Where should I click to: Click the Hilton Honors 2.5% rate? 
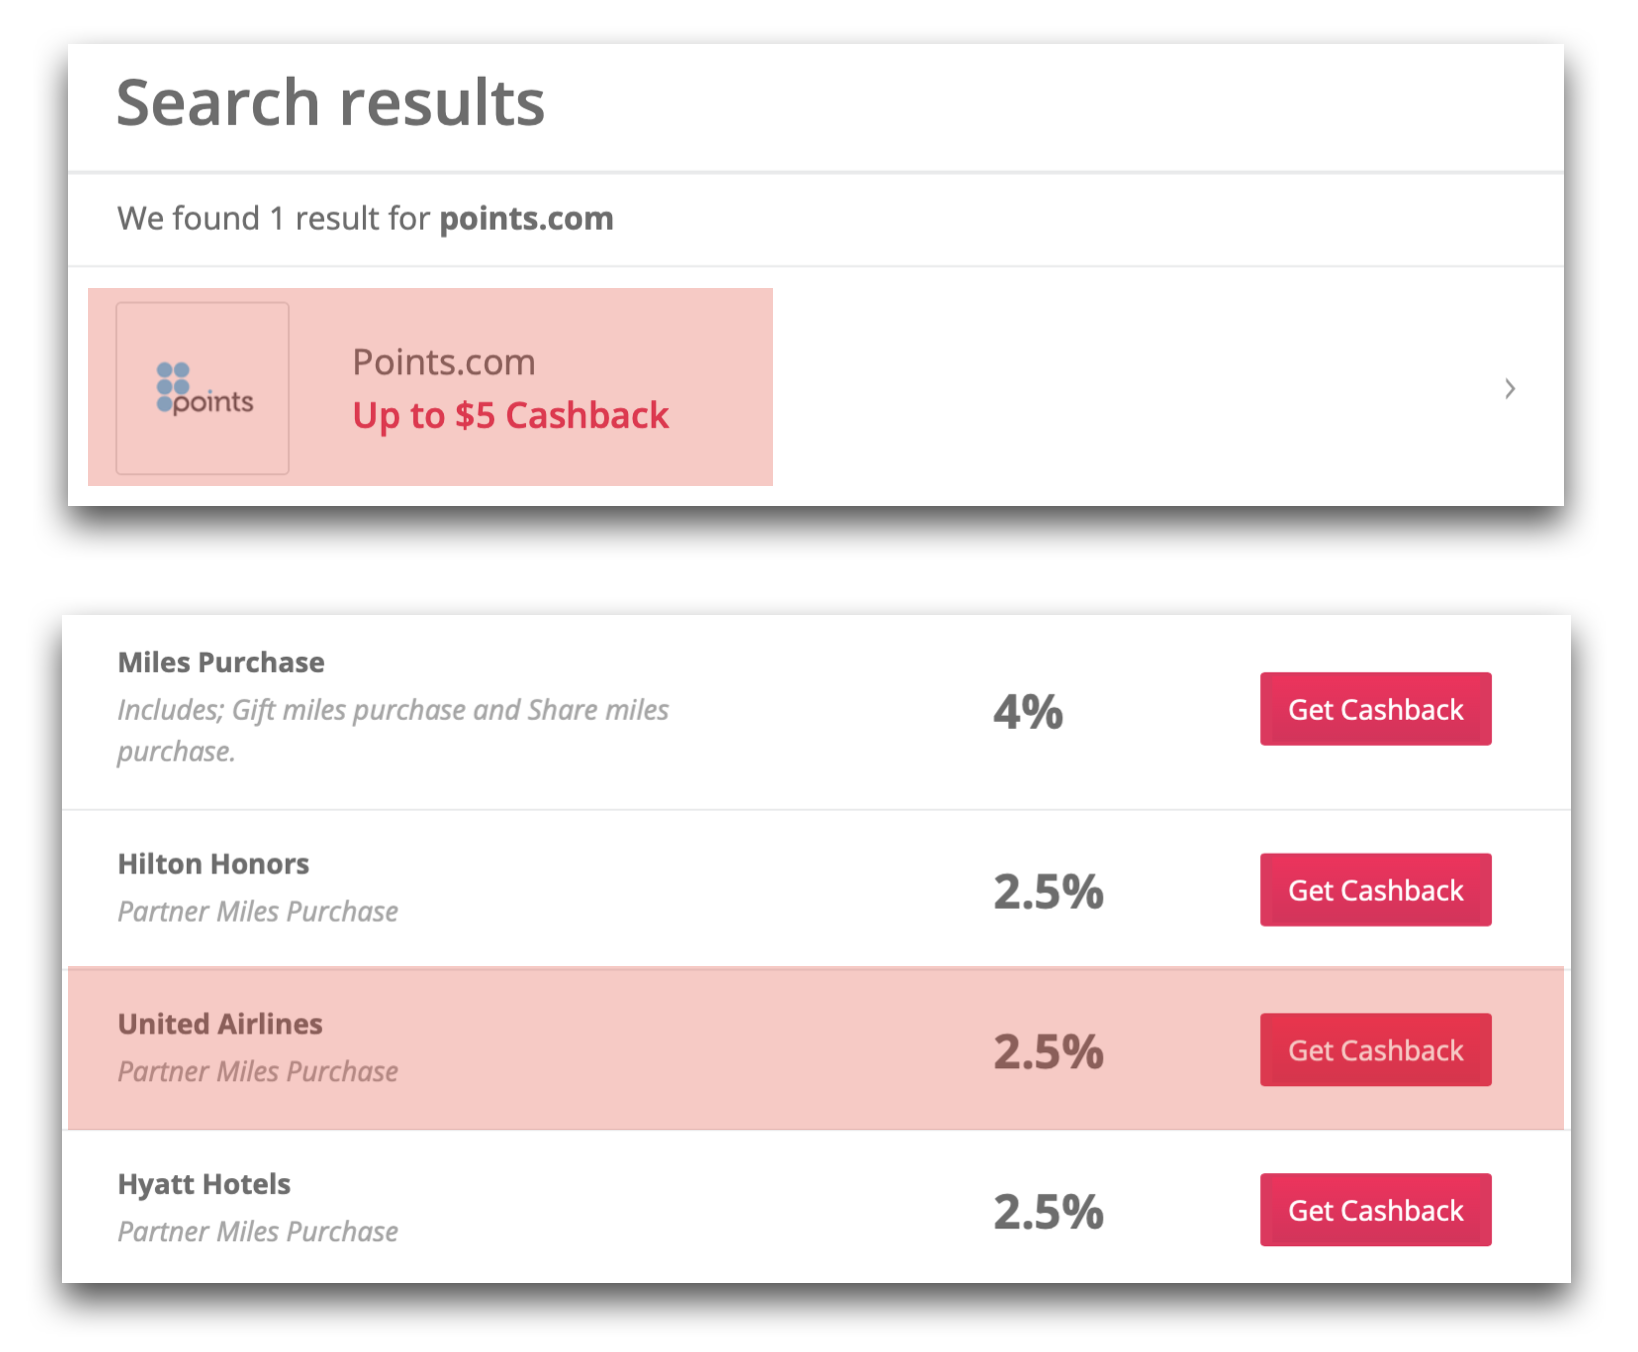(1048, 891)
